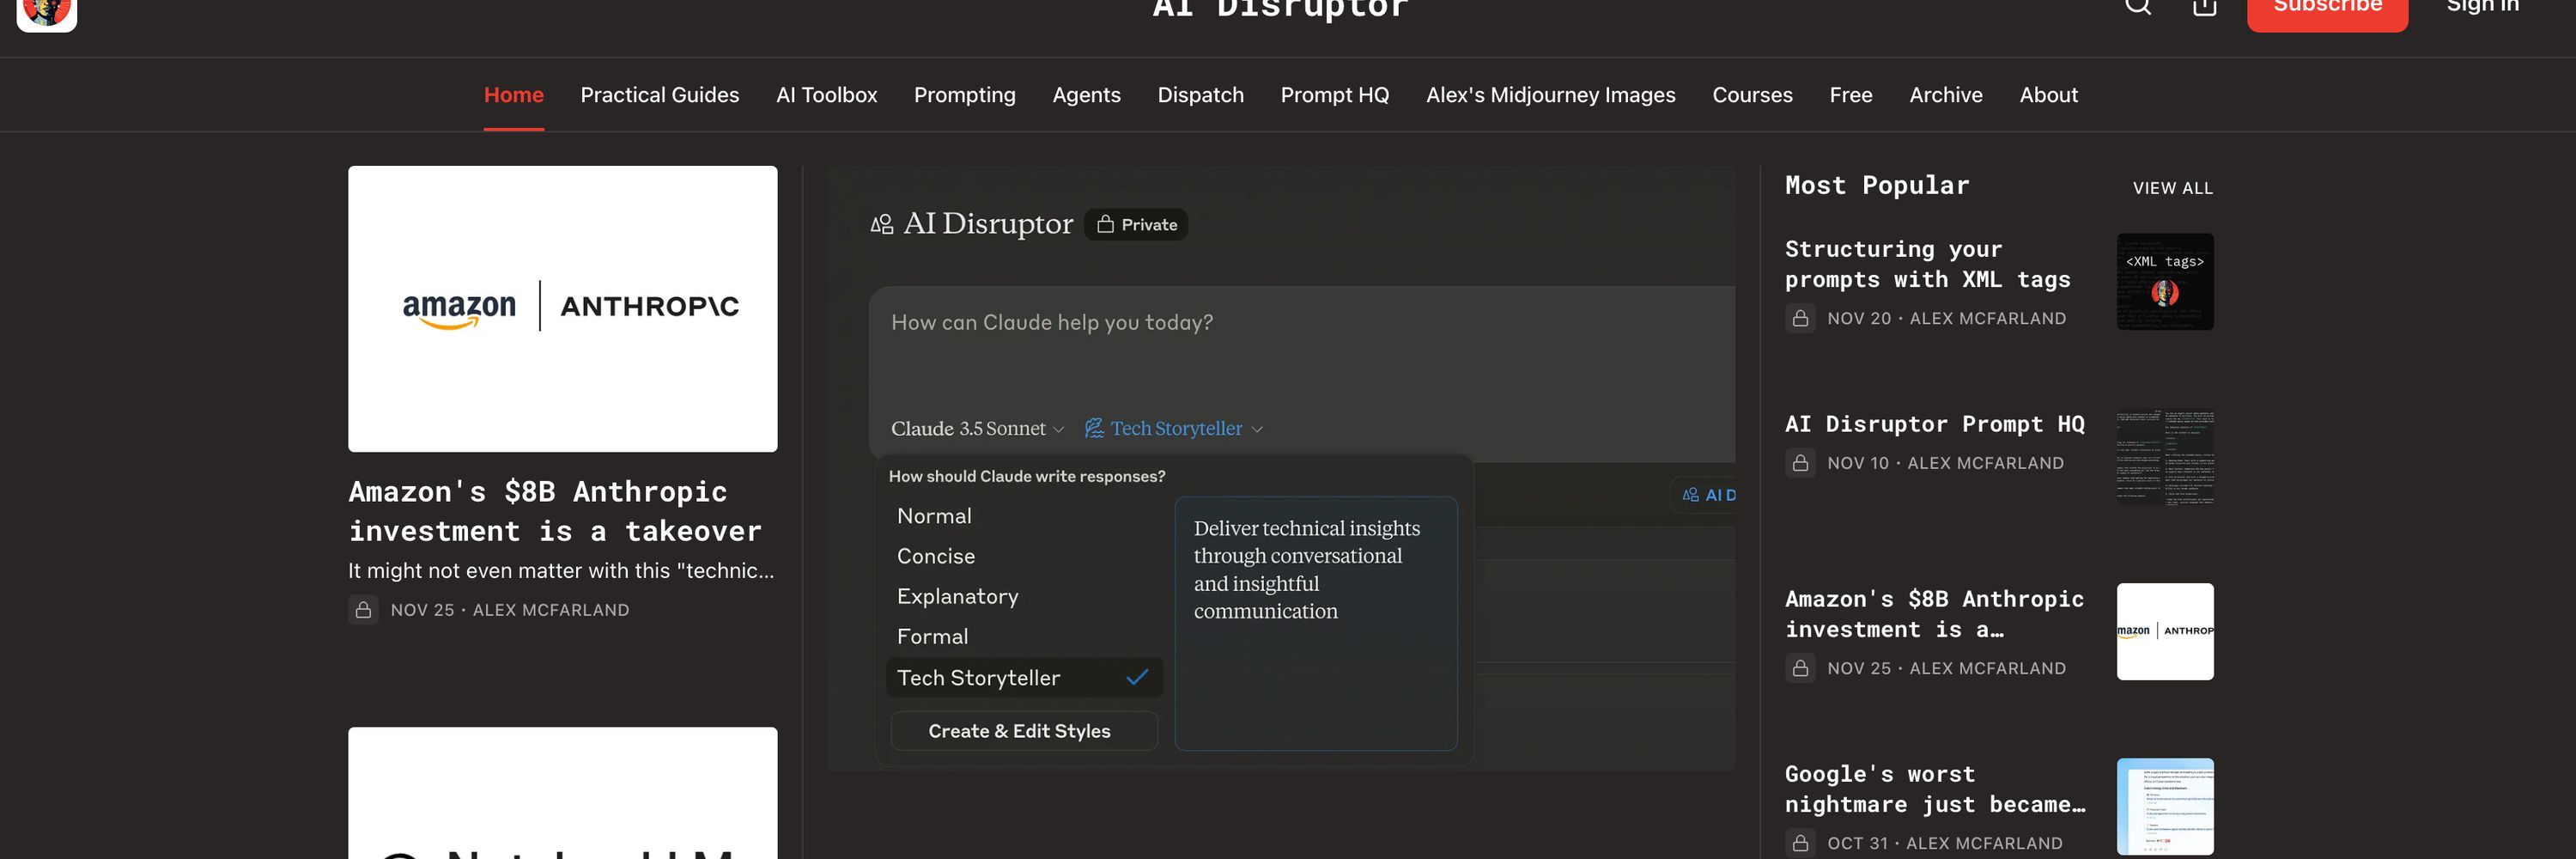
Task: Click the Sign in link
Action: point(2482,6)
